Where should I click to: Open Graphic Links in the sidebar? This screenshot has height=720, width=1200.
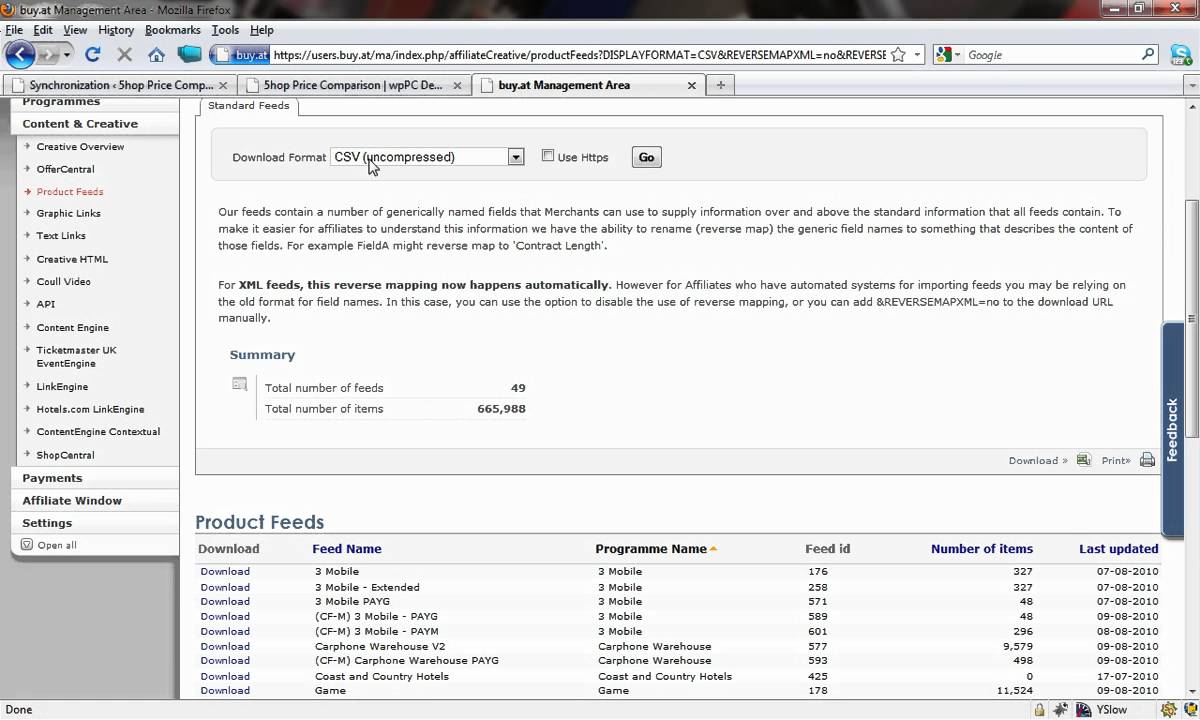pyautogui.click(x=68, y=213)
